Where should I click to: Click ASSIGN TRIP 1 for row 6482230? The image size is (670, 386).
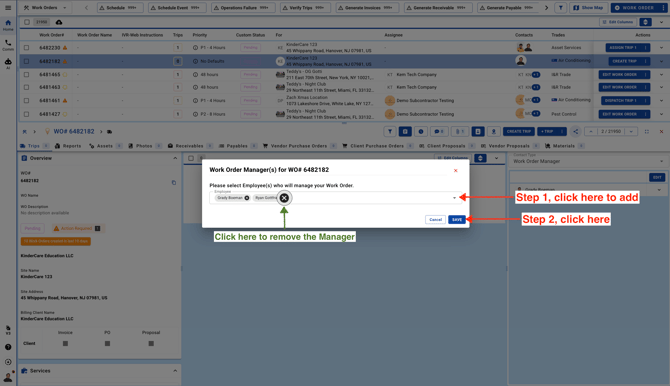tap(623, 48)
